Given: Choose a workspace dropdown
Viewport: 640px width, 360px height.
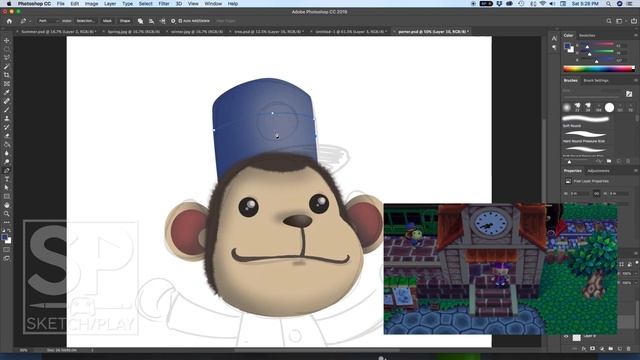Looking at the screenshot, I should pos(620,21).
